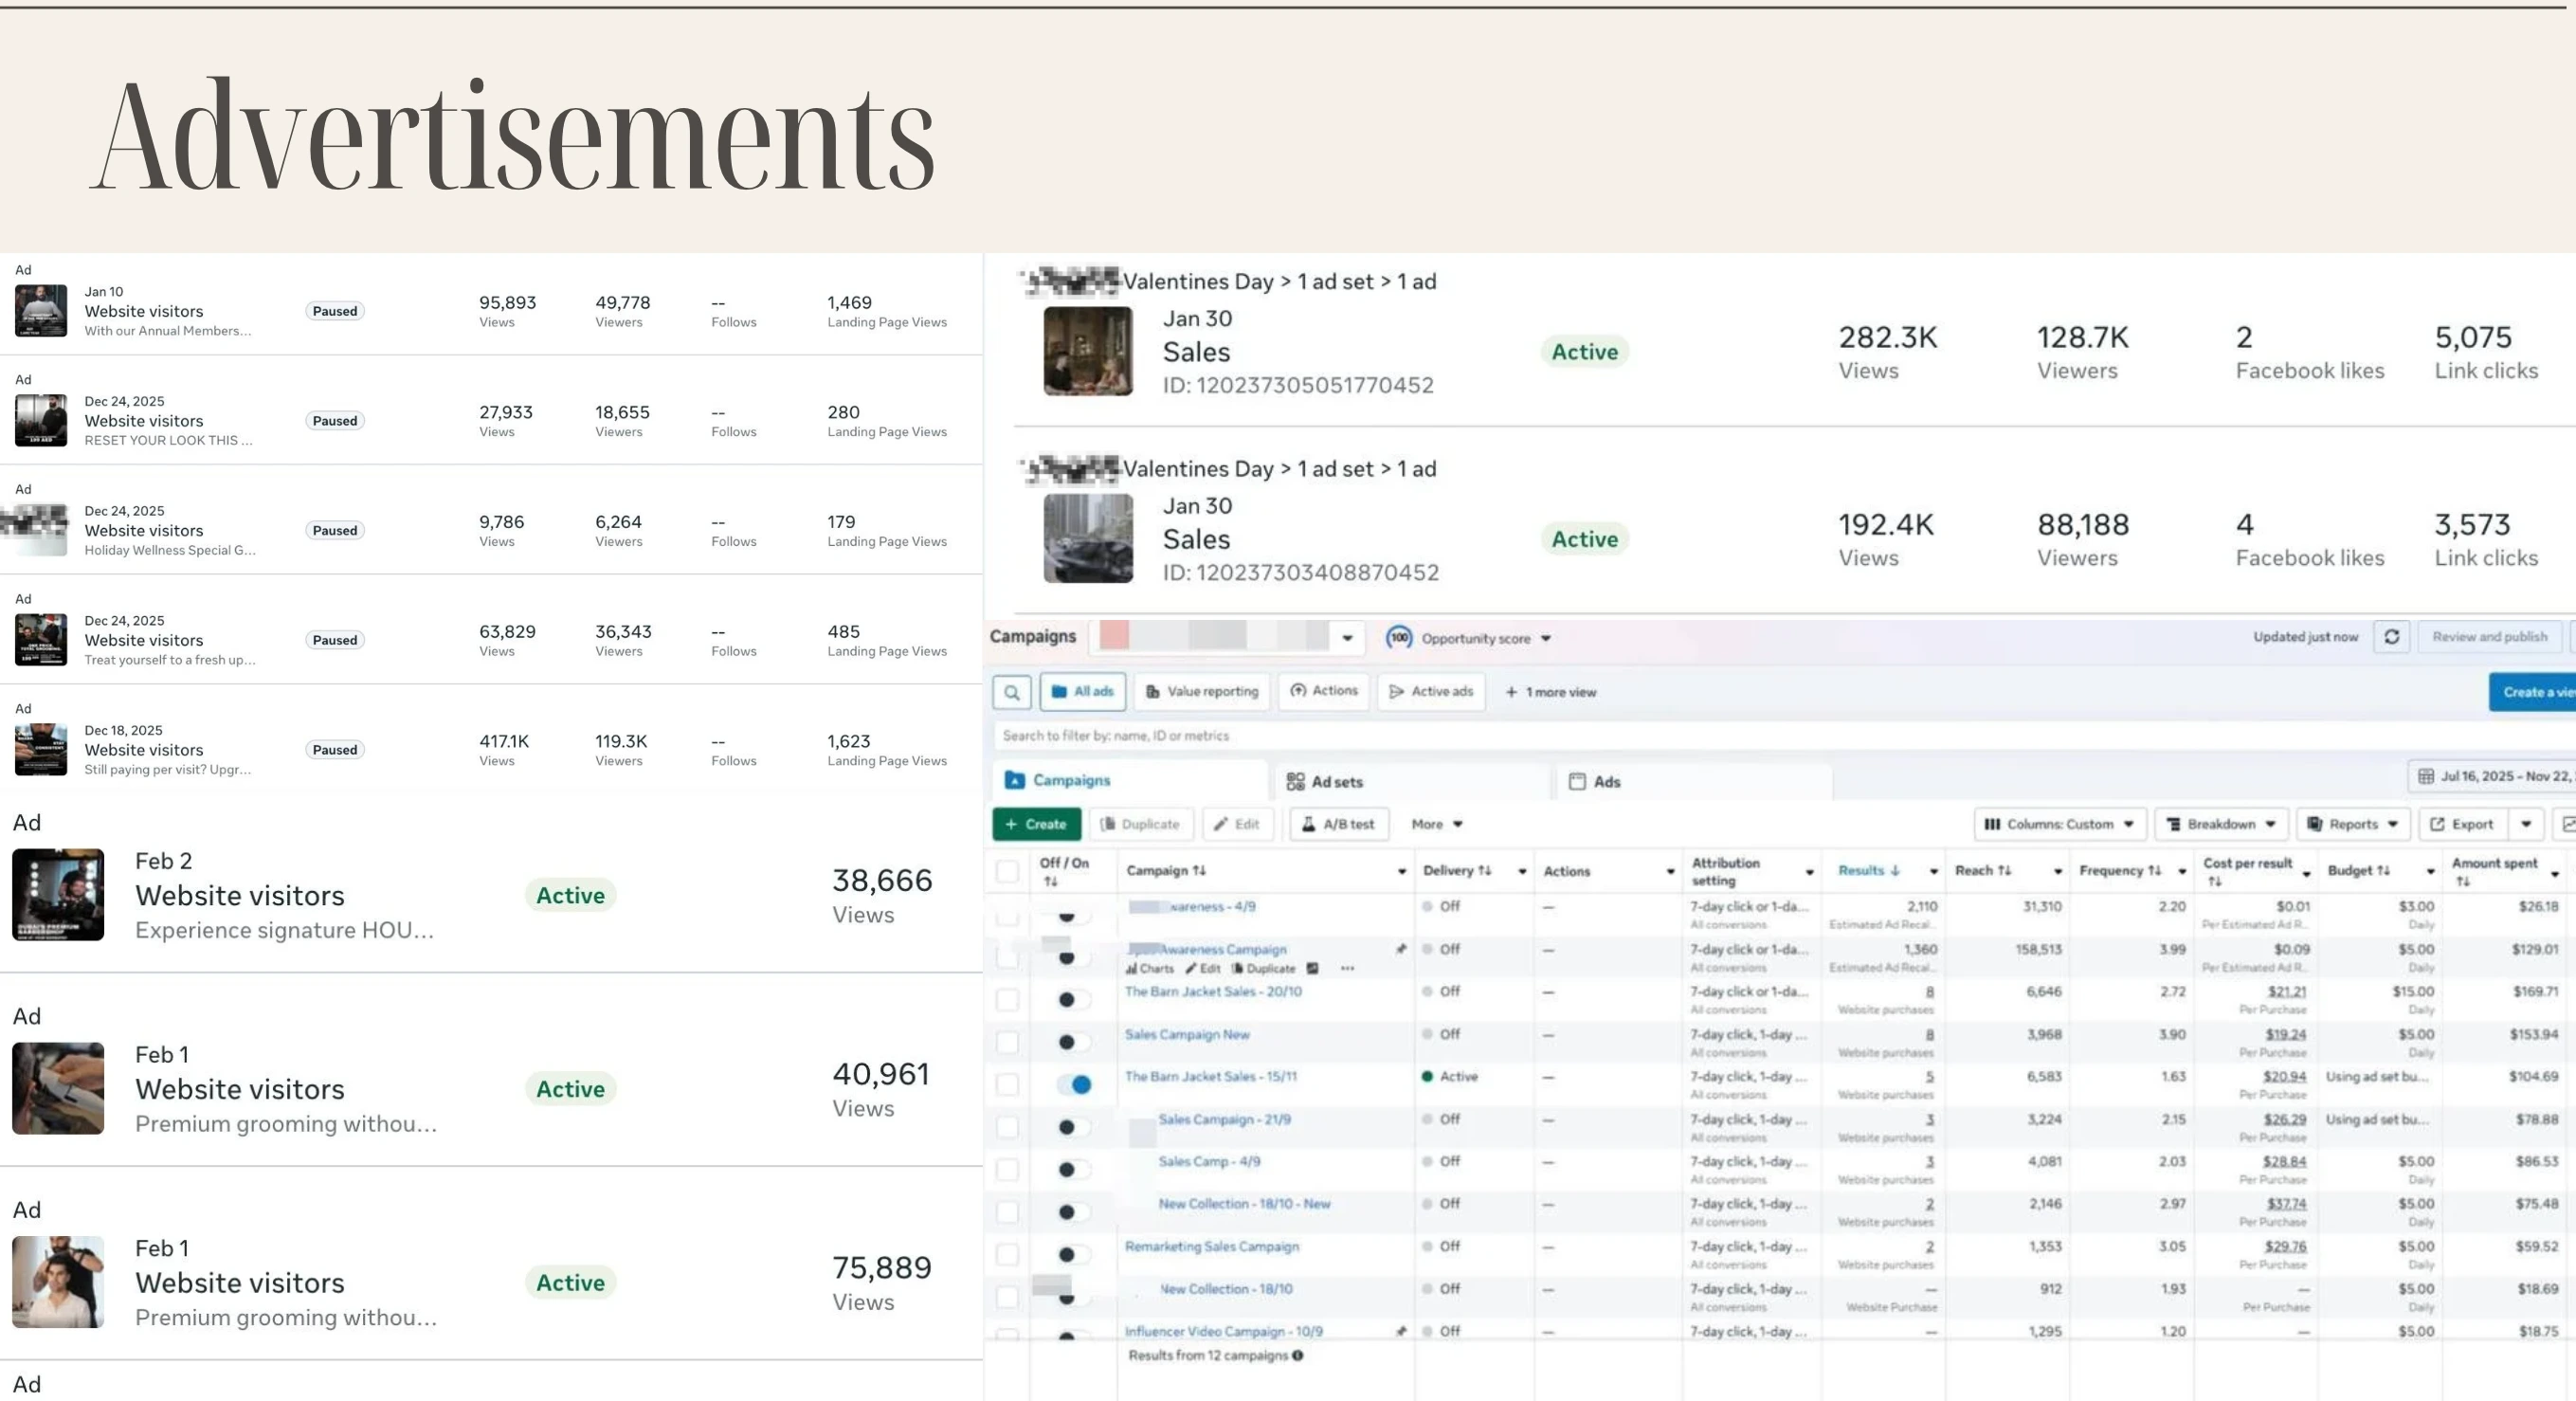The height and width of the screenshot is (1401, 2576).
Task: Click the Create a view button
Action: 2532,692
